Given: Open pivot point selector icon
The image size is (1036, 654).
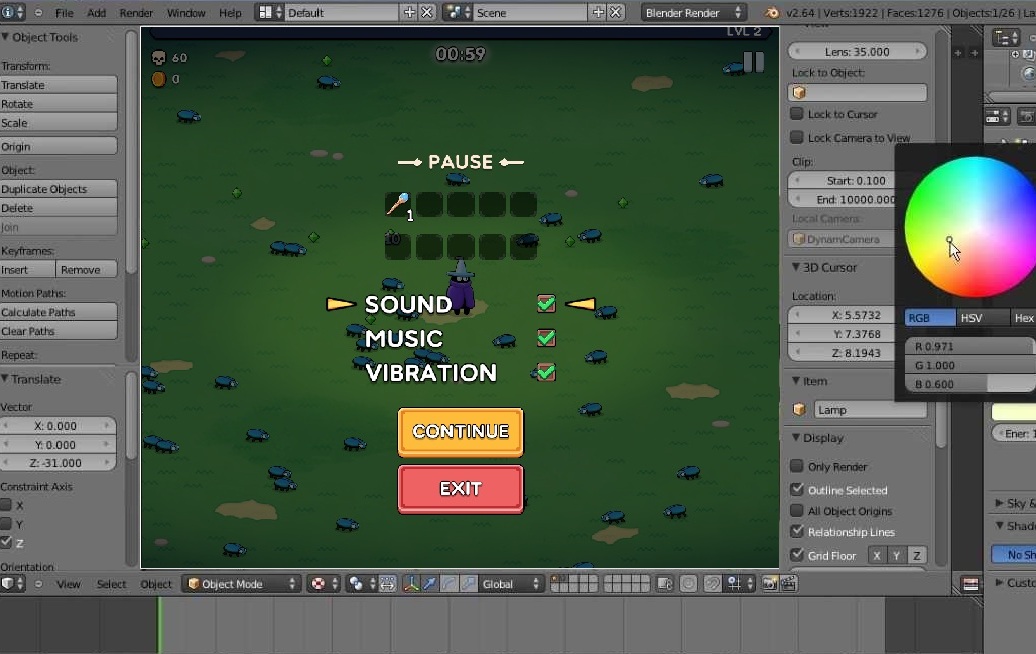Looking at the screenshot, I should click(x=361, y=583).
